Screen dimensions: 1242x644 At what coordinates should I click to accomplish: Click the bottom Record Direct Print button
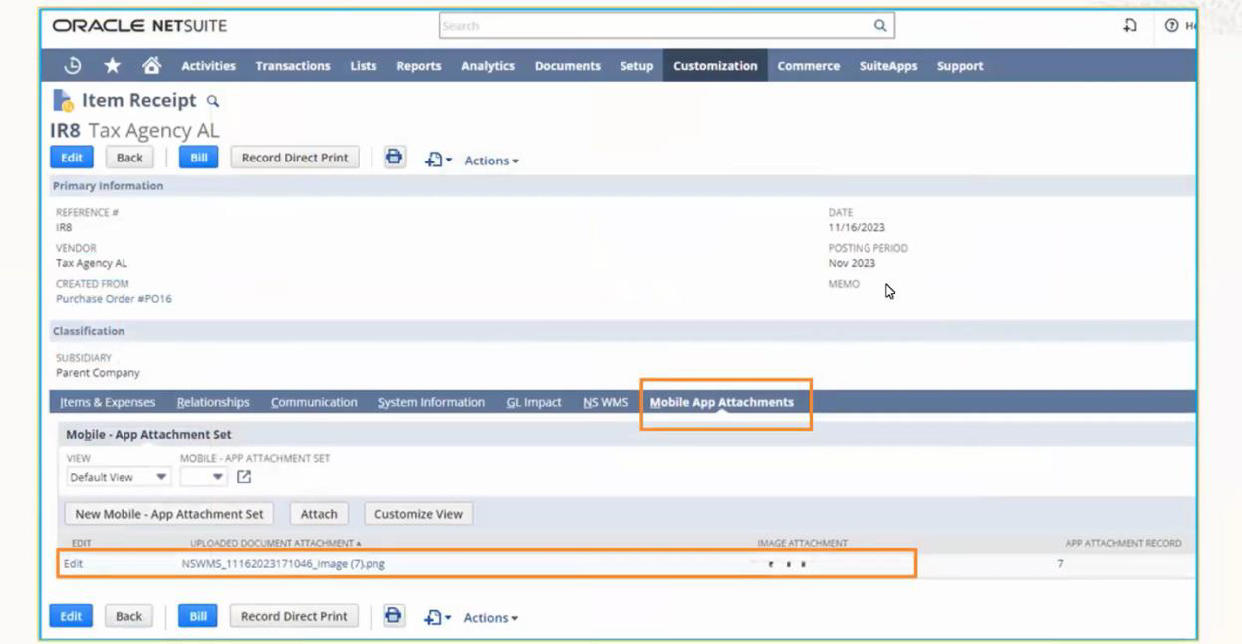click(294, 616)
